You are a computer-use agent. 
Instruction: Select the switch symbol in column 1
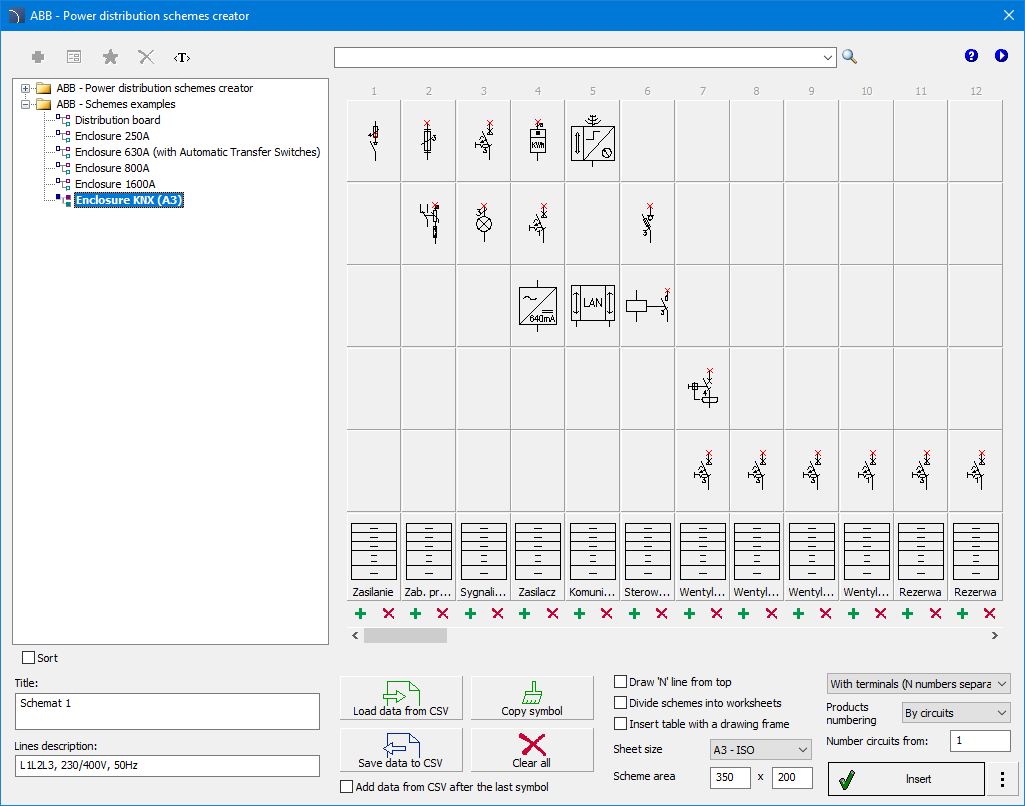(375, 141)
